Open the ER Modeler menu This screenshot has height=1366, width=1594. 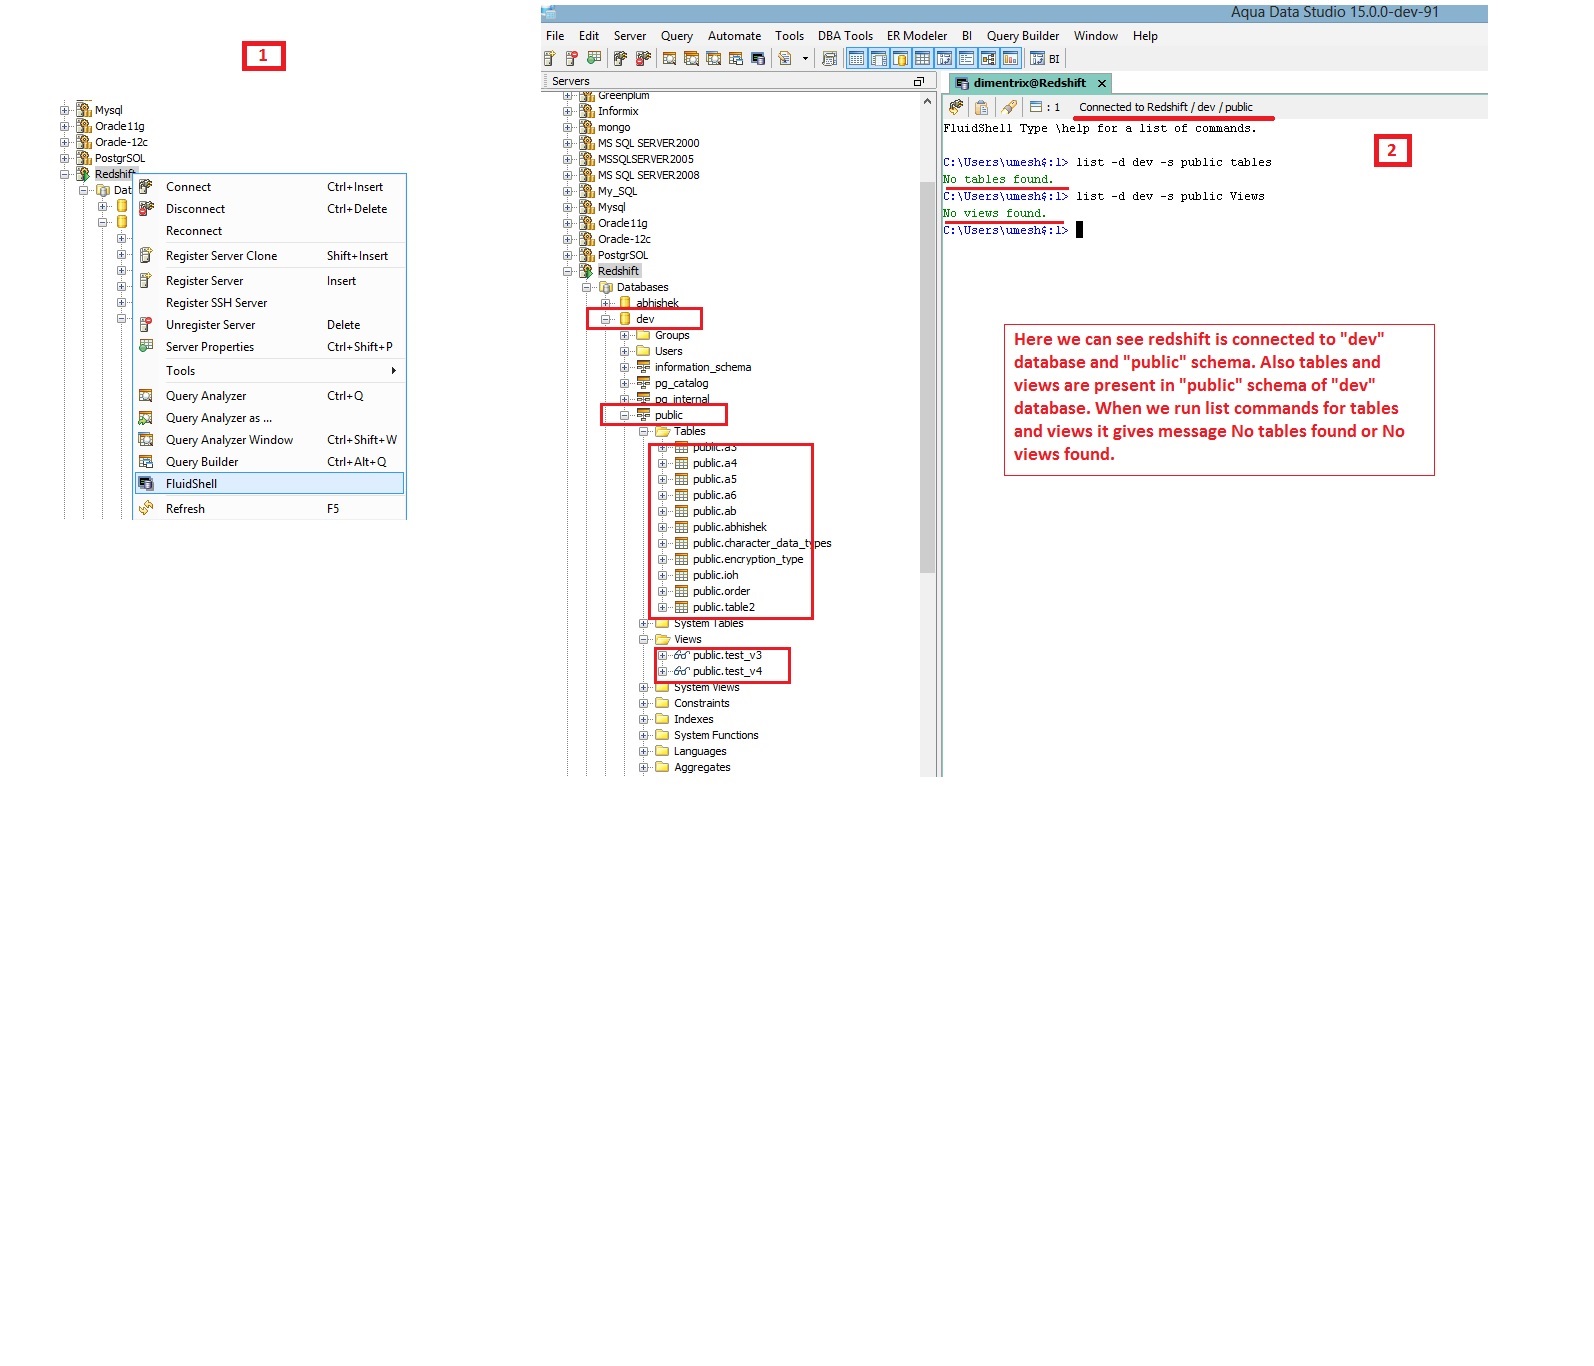[x=917, y=36]
